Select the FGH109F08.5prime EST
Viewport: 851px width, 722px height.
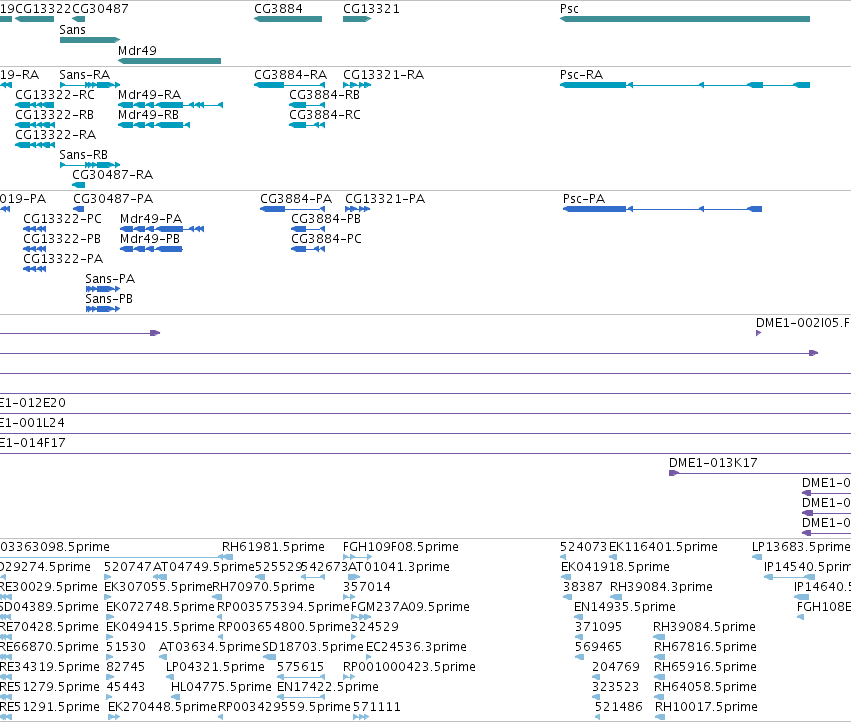coord(358,556)
